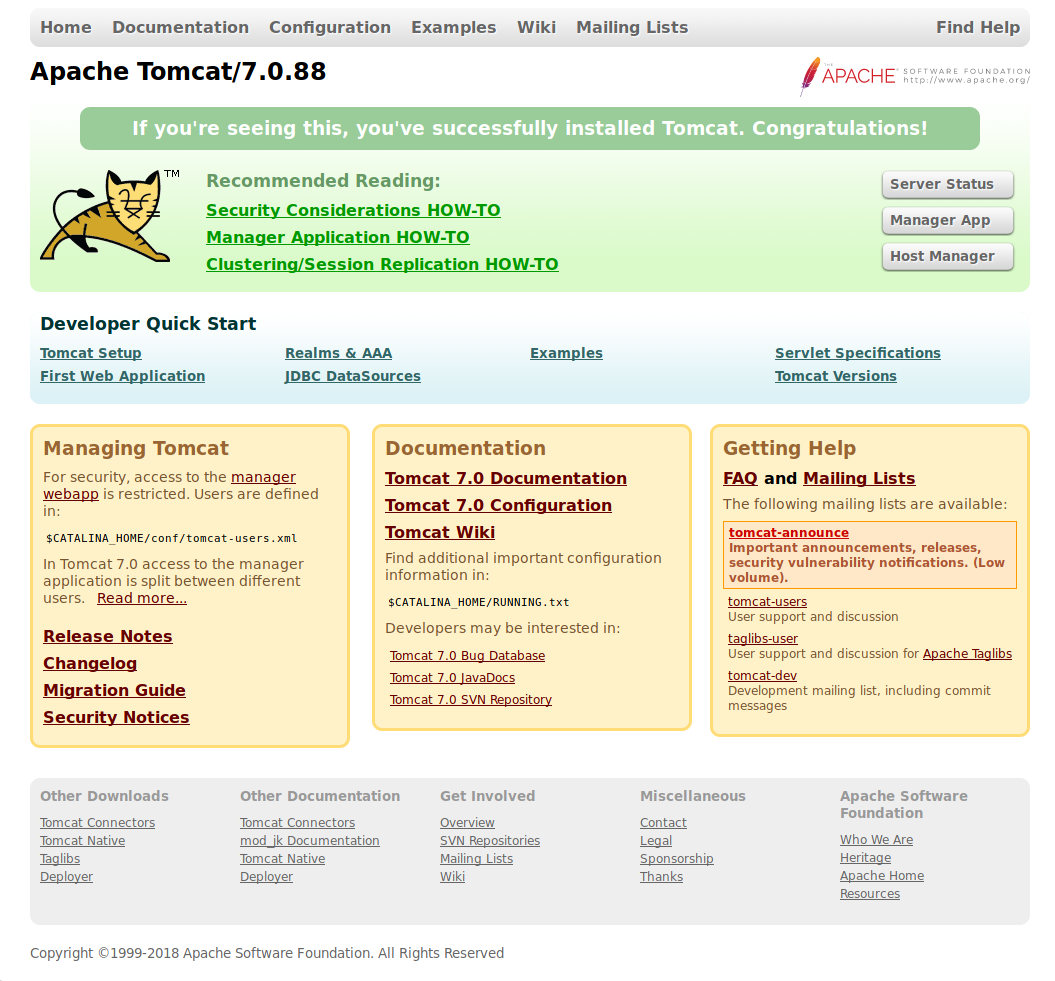Open the taglibs-user mailing list link
Image resolution: width=1055 pixels, height=981 pixels.
coord(763,639)
